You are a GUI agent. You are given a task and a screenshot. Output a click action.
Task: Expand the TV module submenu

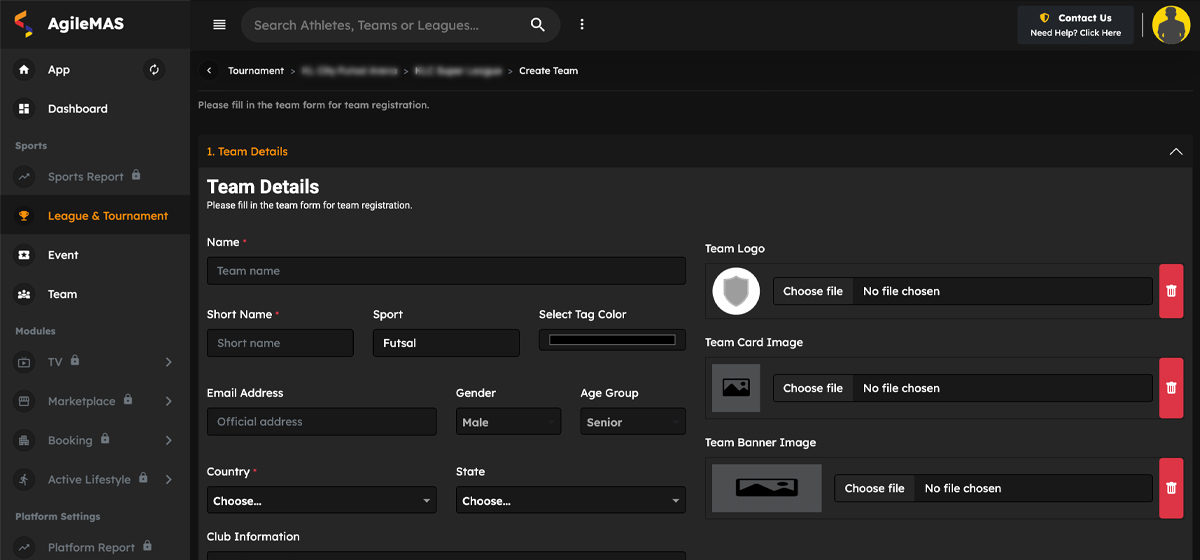click(168, 362)
